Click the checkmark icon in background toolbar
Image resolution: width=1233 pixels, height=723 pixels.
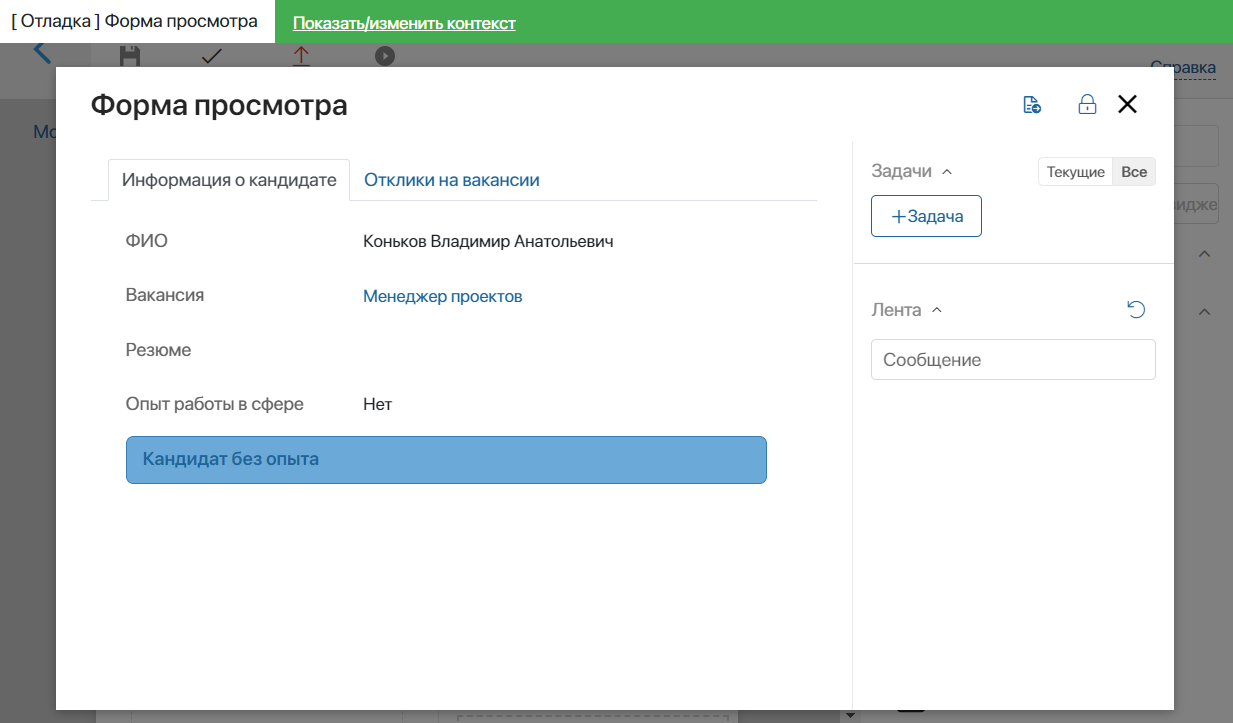tap(212, 56)
